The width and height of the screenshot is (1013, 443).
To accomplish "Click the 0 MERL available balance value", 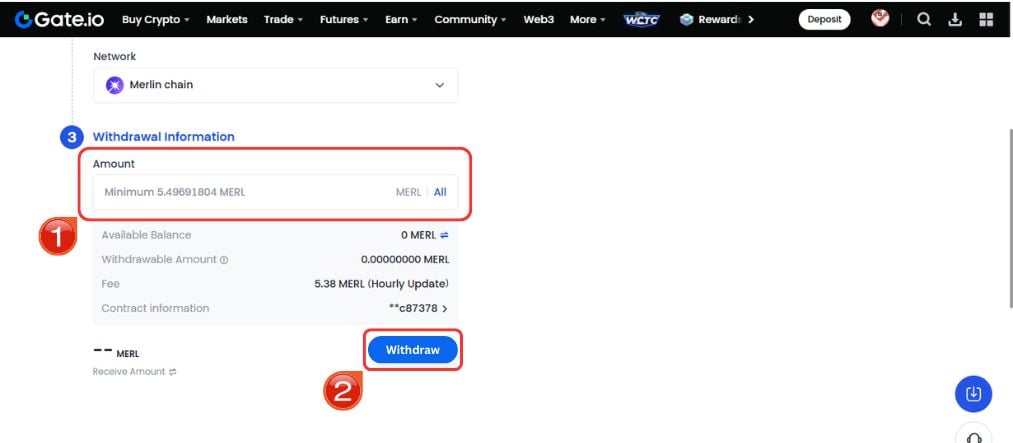I will point(418,235).
